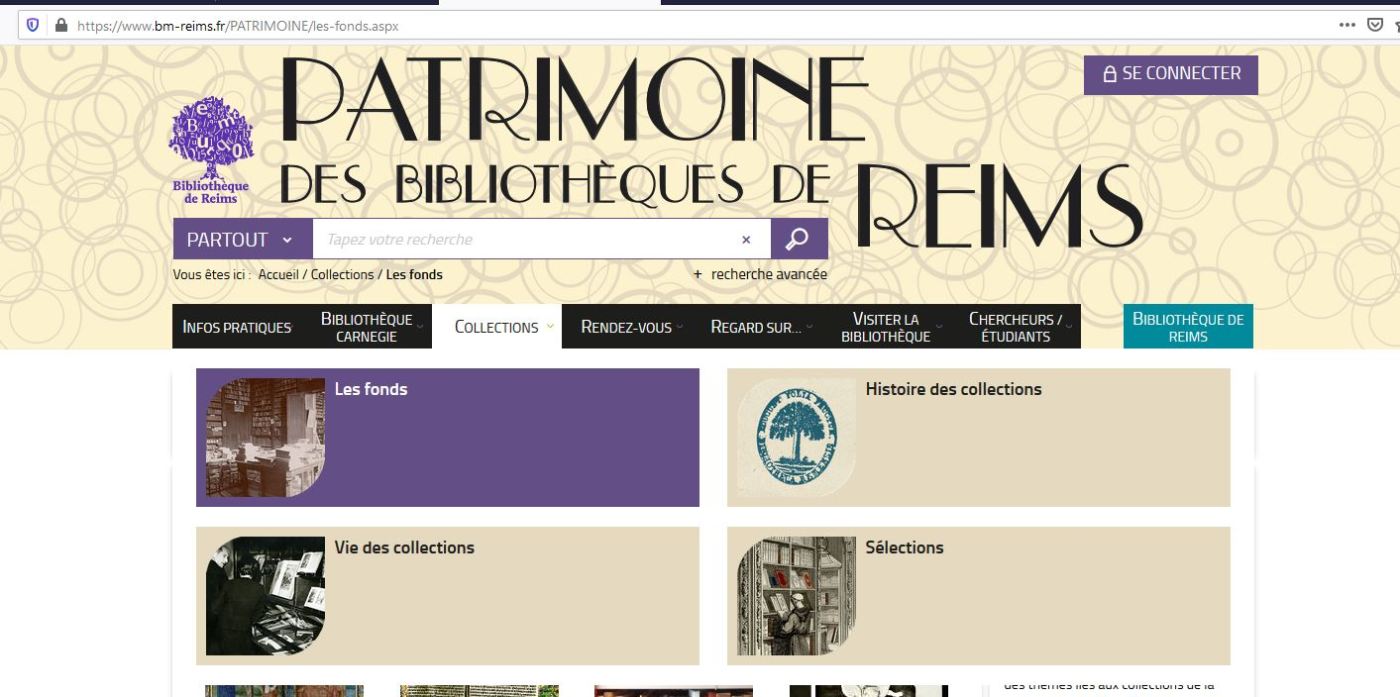Click into the Tapez votre recherche field

(525, 240)
